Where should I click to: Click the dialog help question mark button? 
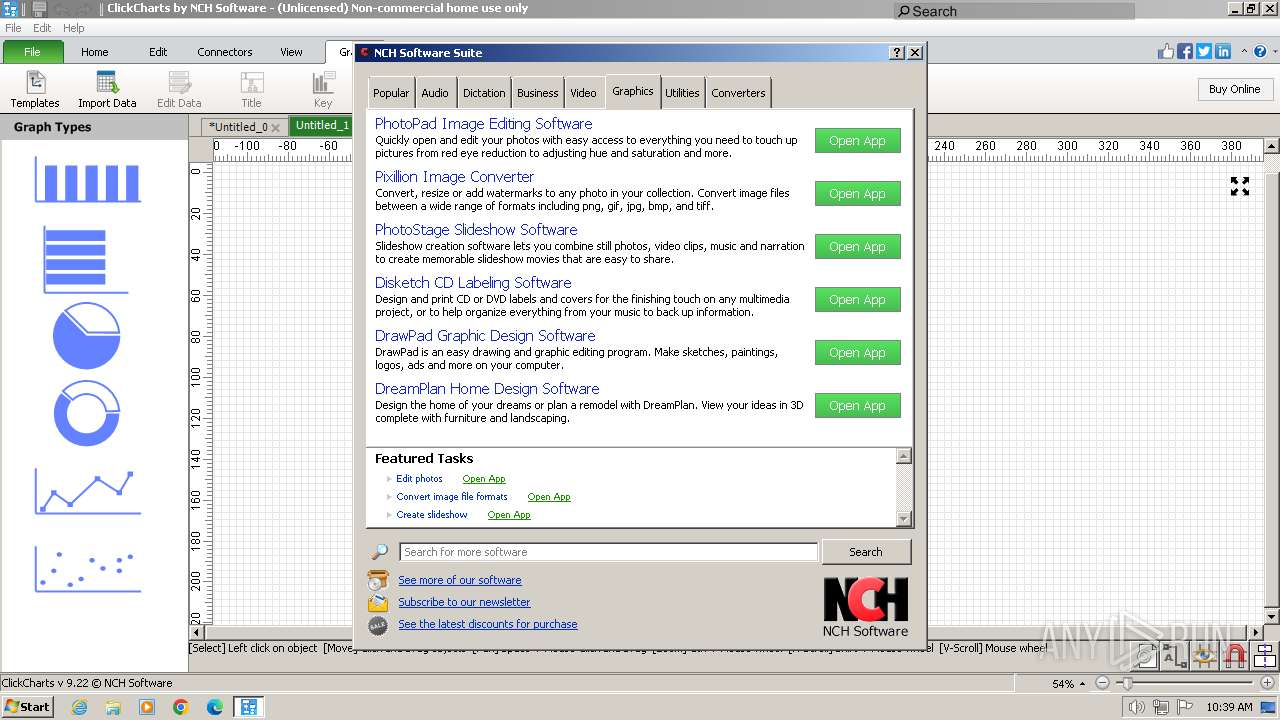[897, 53]
